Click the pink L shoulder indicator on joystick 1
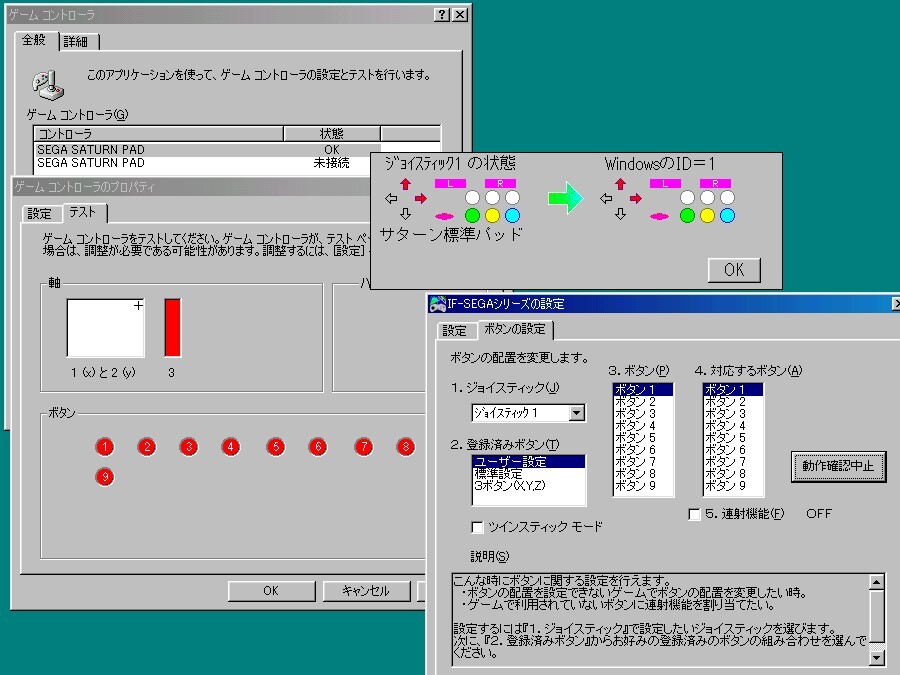The height and width of the screenshot is (675, 900). [449, 184]
